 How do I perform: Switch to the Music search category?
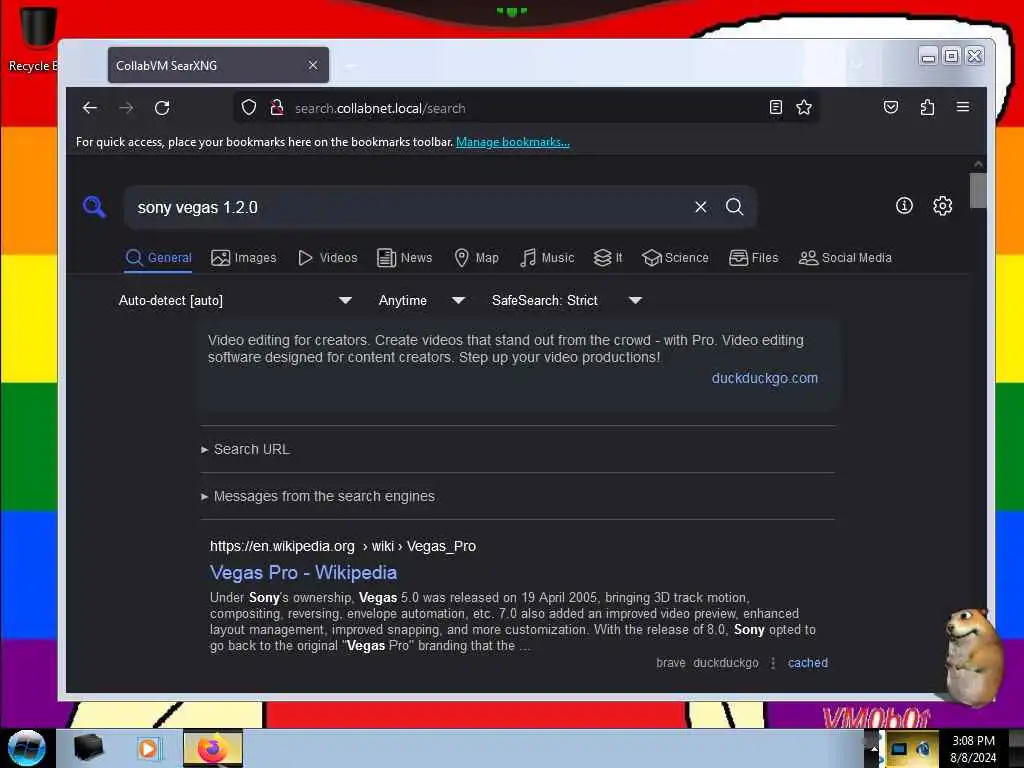pyautogui.click(x=547, y=258)
